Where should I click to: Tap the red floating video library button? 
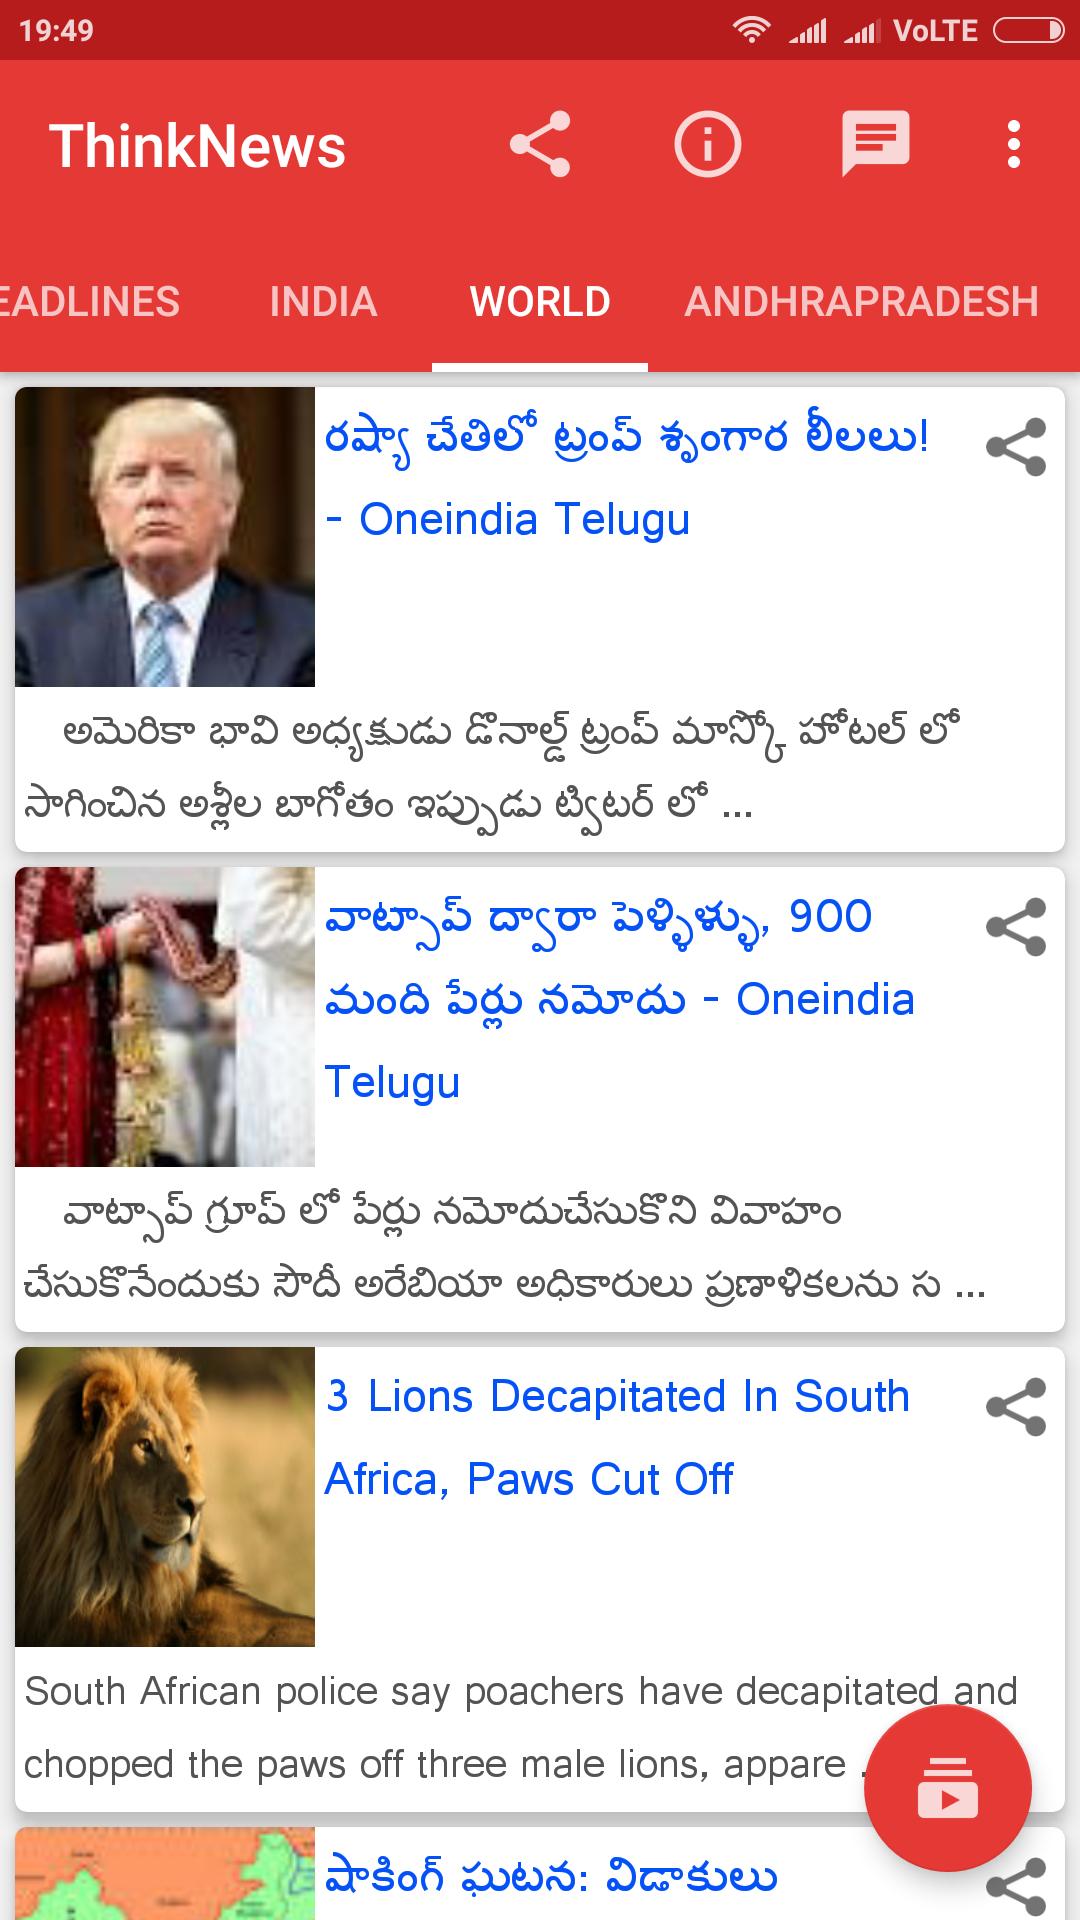[x=947, y=1789]
